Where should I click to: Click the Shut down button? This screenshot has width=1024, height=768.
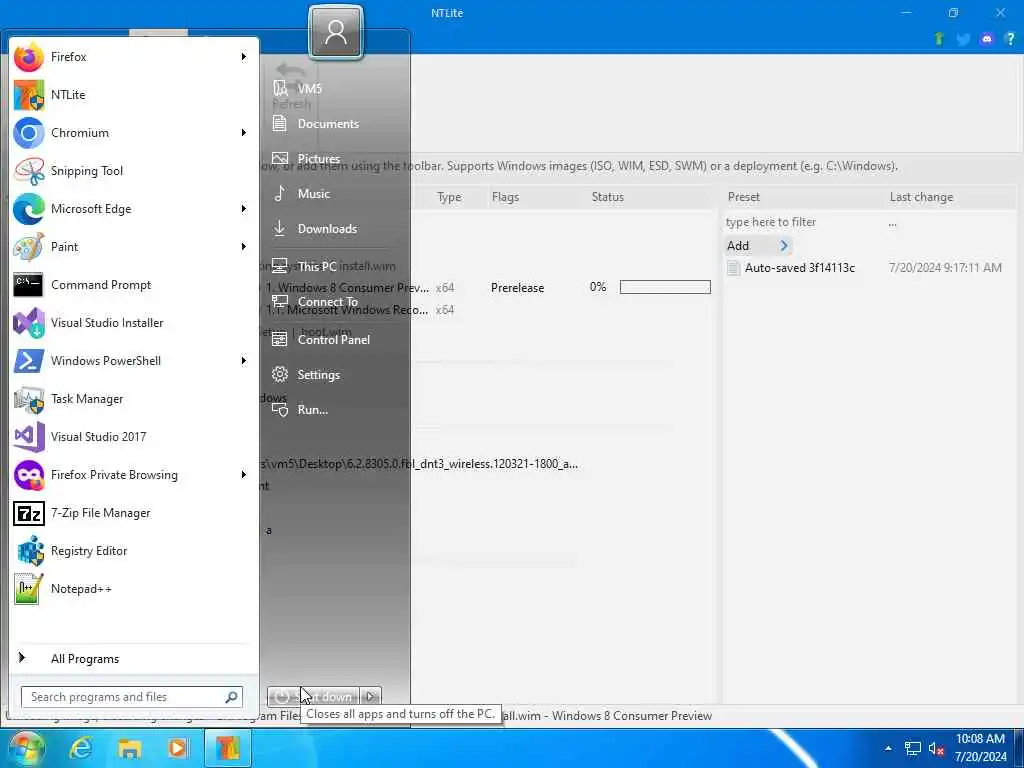pyautogui.click(x=313, y=697)
